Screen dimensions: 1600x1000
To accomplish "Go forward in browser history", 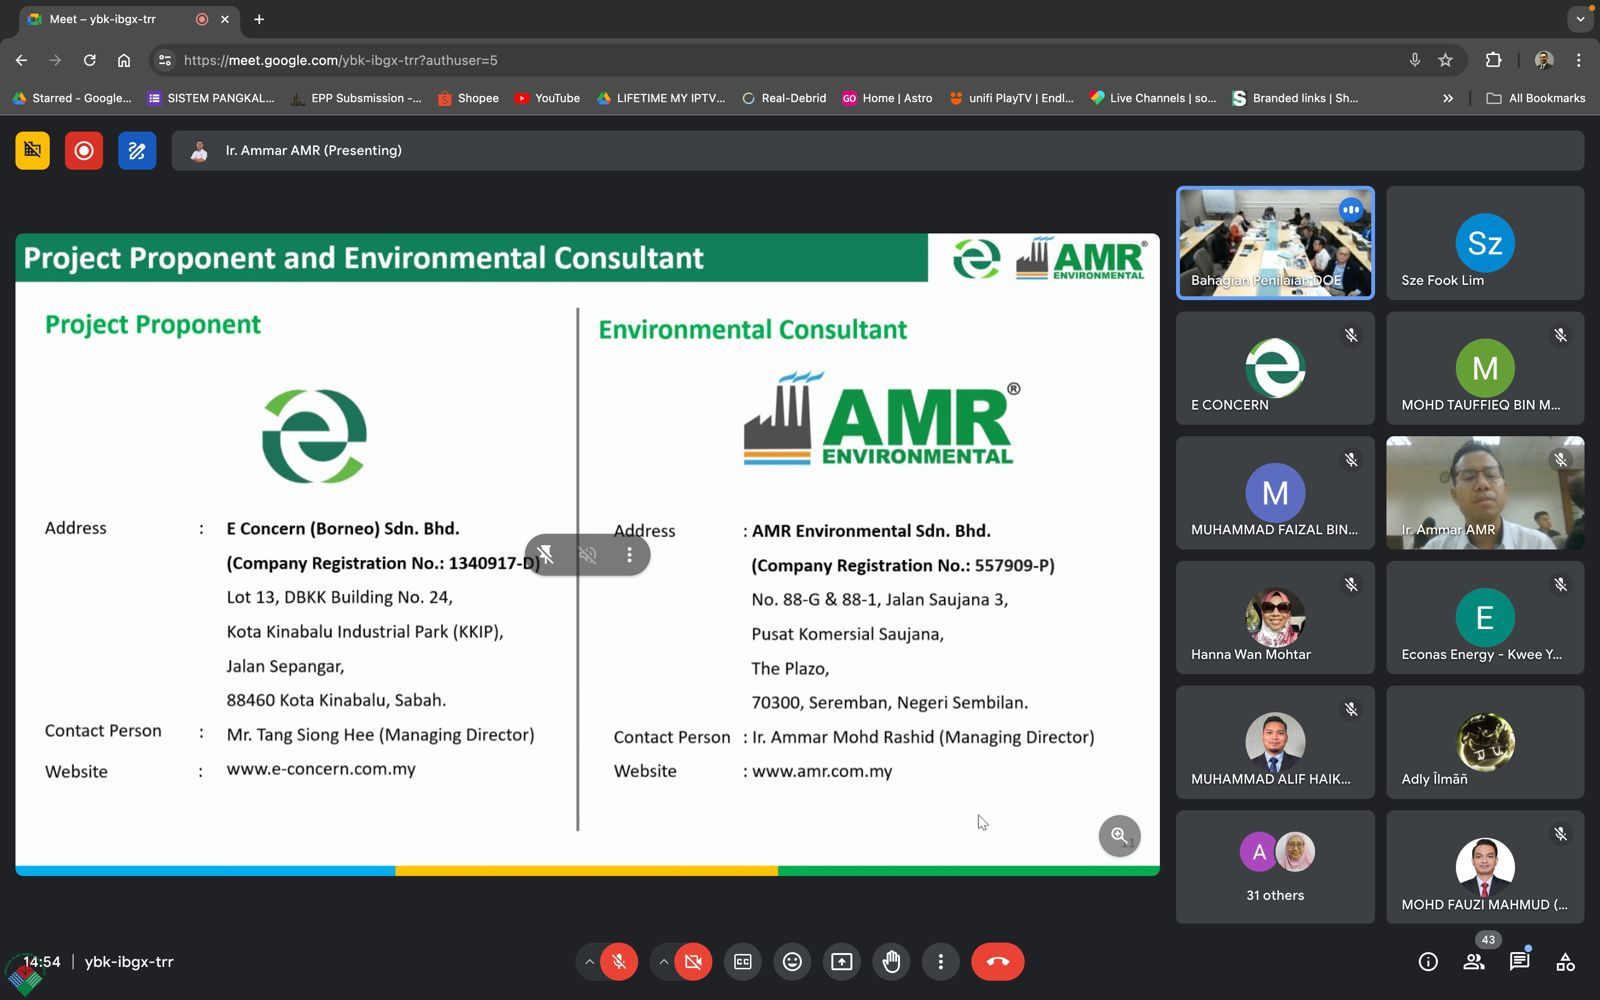I will point(56,60).
